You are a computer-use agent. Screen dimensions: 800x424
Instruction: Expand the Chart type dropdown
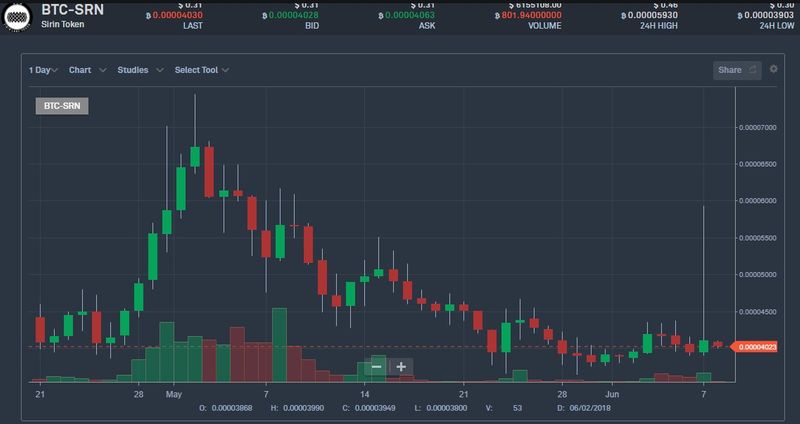(x=86, y=70)
